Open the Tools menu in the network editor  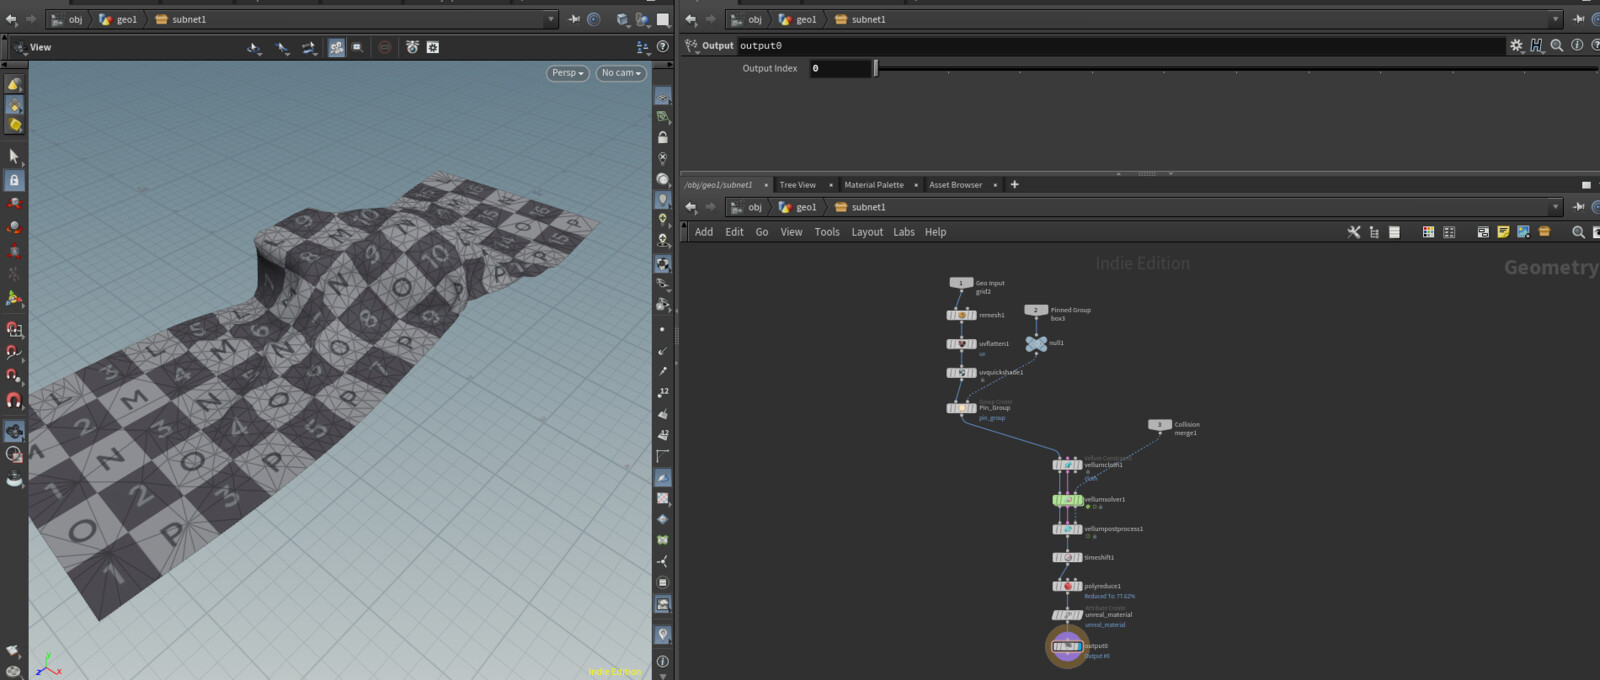tap(827, 232)
